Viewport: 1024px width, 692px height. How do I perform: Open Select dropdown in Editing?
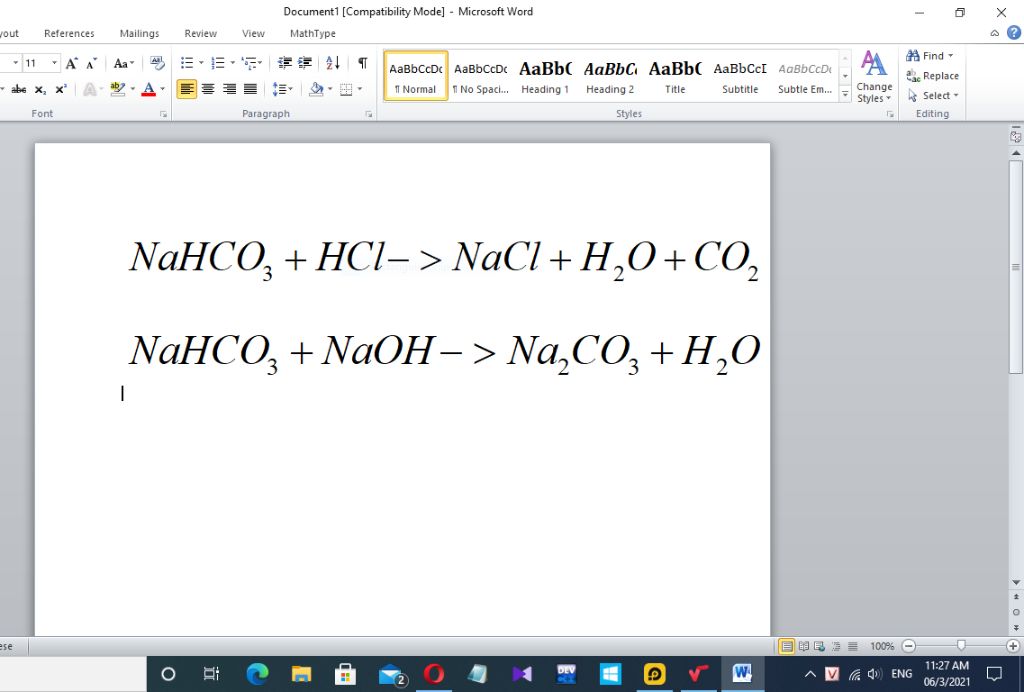[x=933, y=95]
